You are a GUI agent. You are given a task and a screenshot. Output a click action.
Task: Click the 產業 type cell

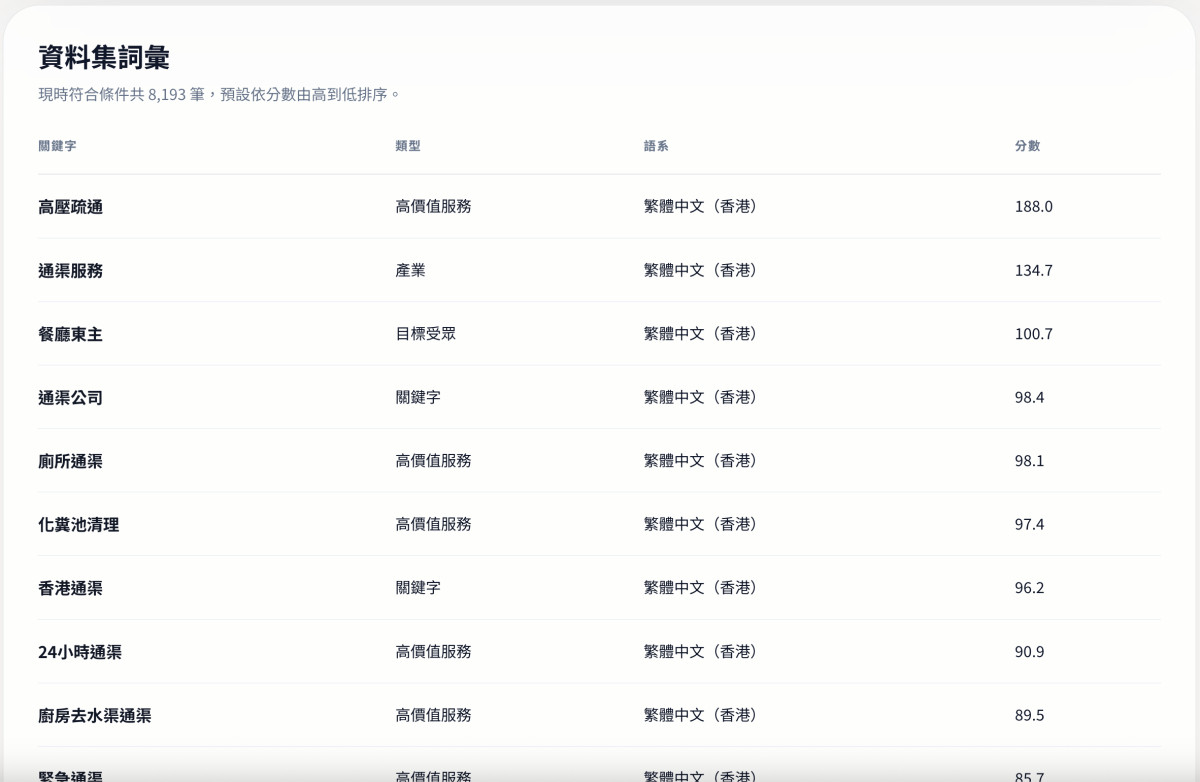(x=411, y=271)
